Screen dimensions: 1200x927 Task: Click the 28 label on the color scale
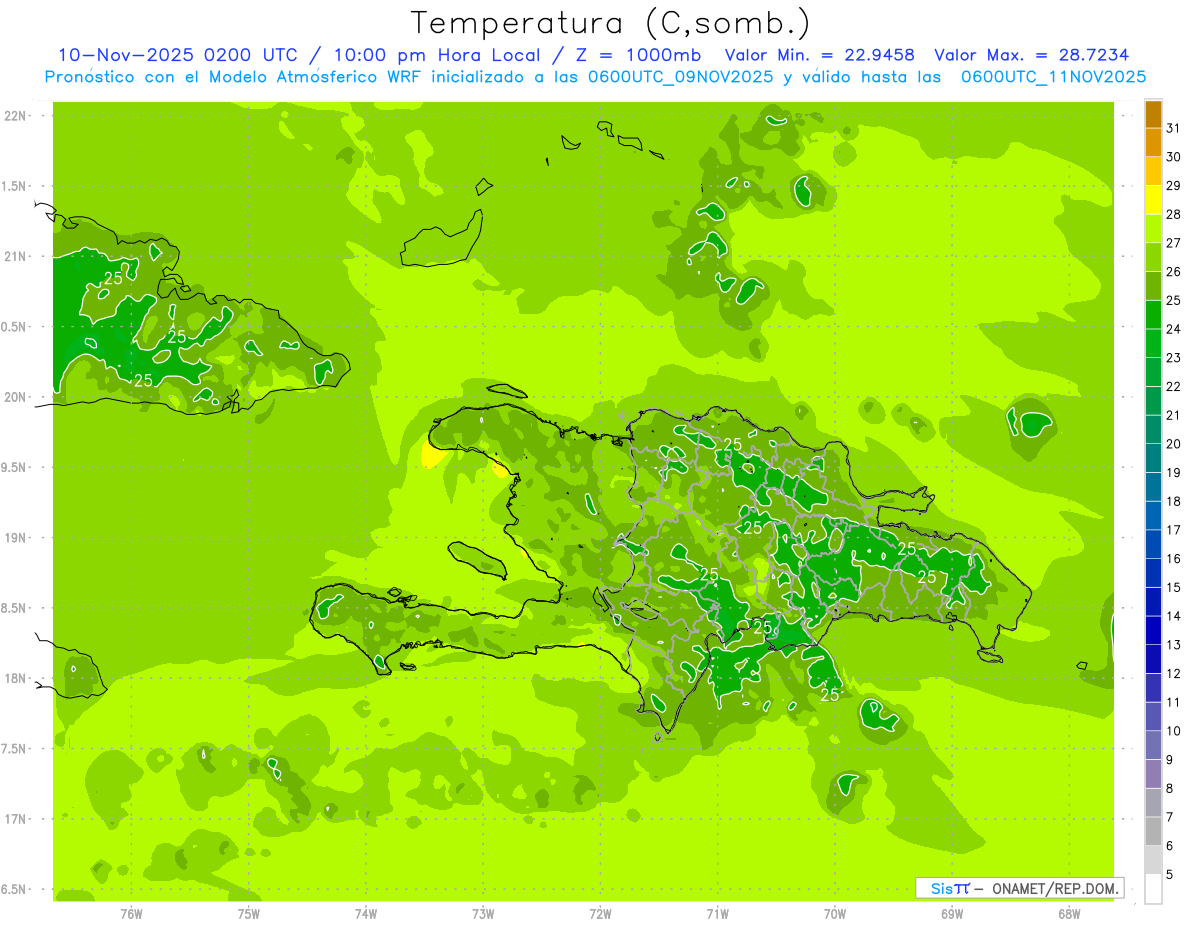[1173, 214]
